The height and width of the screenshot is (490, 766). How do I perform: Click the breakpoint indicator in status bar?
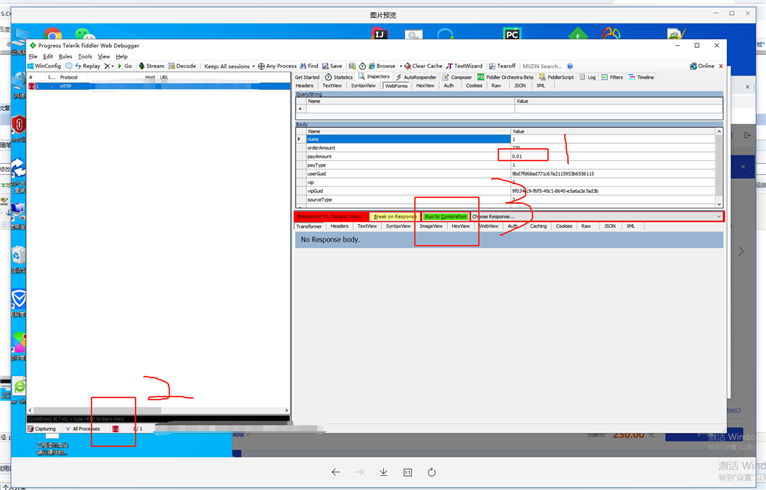115,428
